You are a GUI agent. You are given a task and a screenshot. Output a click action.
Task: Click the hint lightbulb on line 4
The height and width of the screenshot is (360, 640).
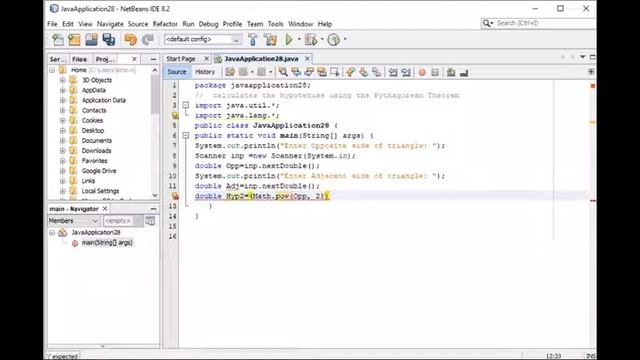pyautogui.click(x=175, y=116)
